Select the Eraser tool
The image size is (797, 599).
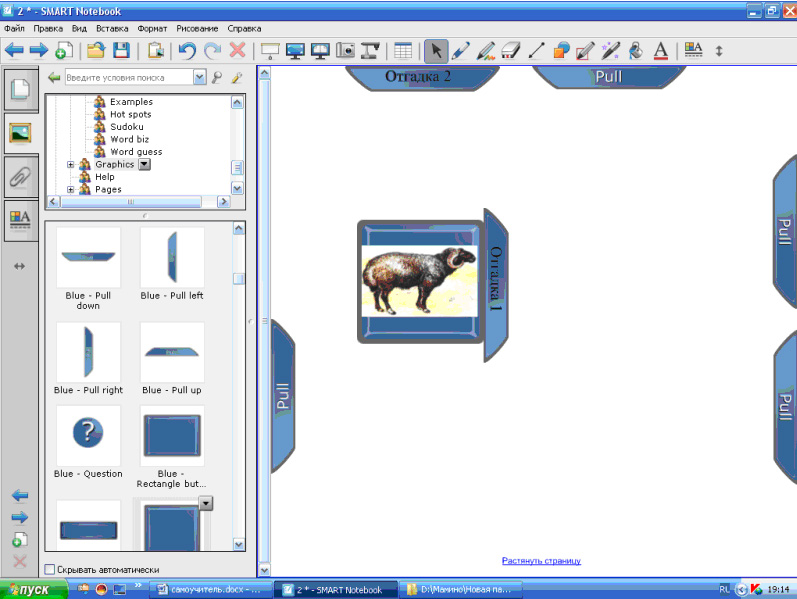[x=511, y=50]
